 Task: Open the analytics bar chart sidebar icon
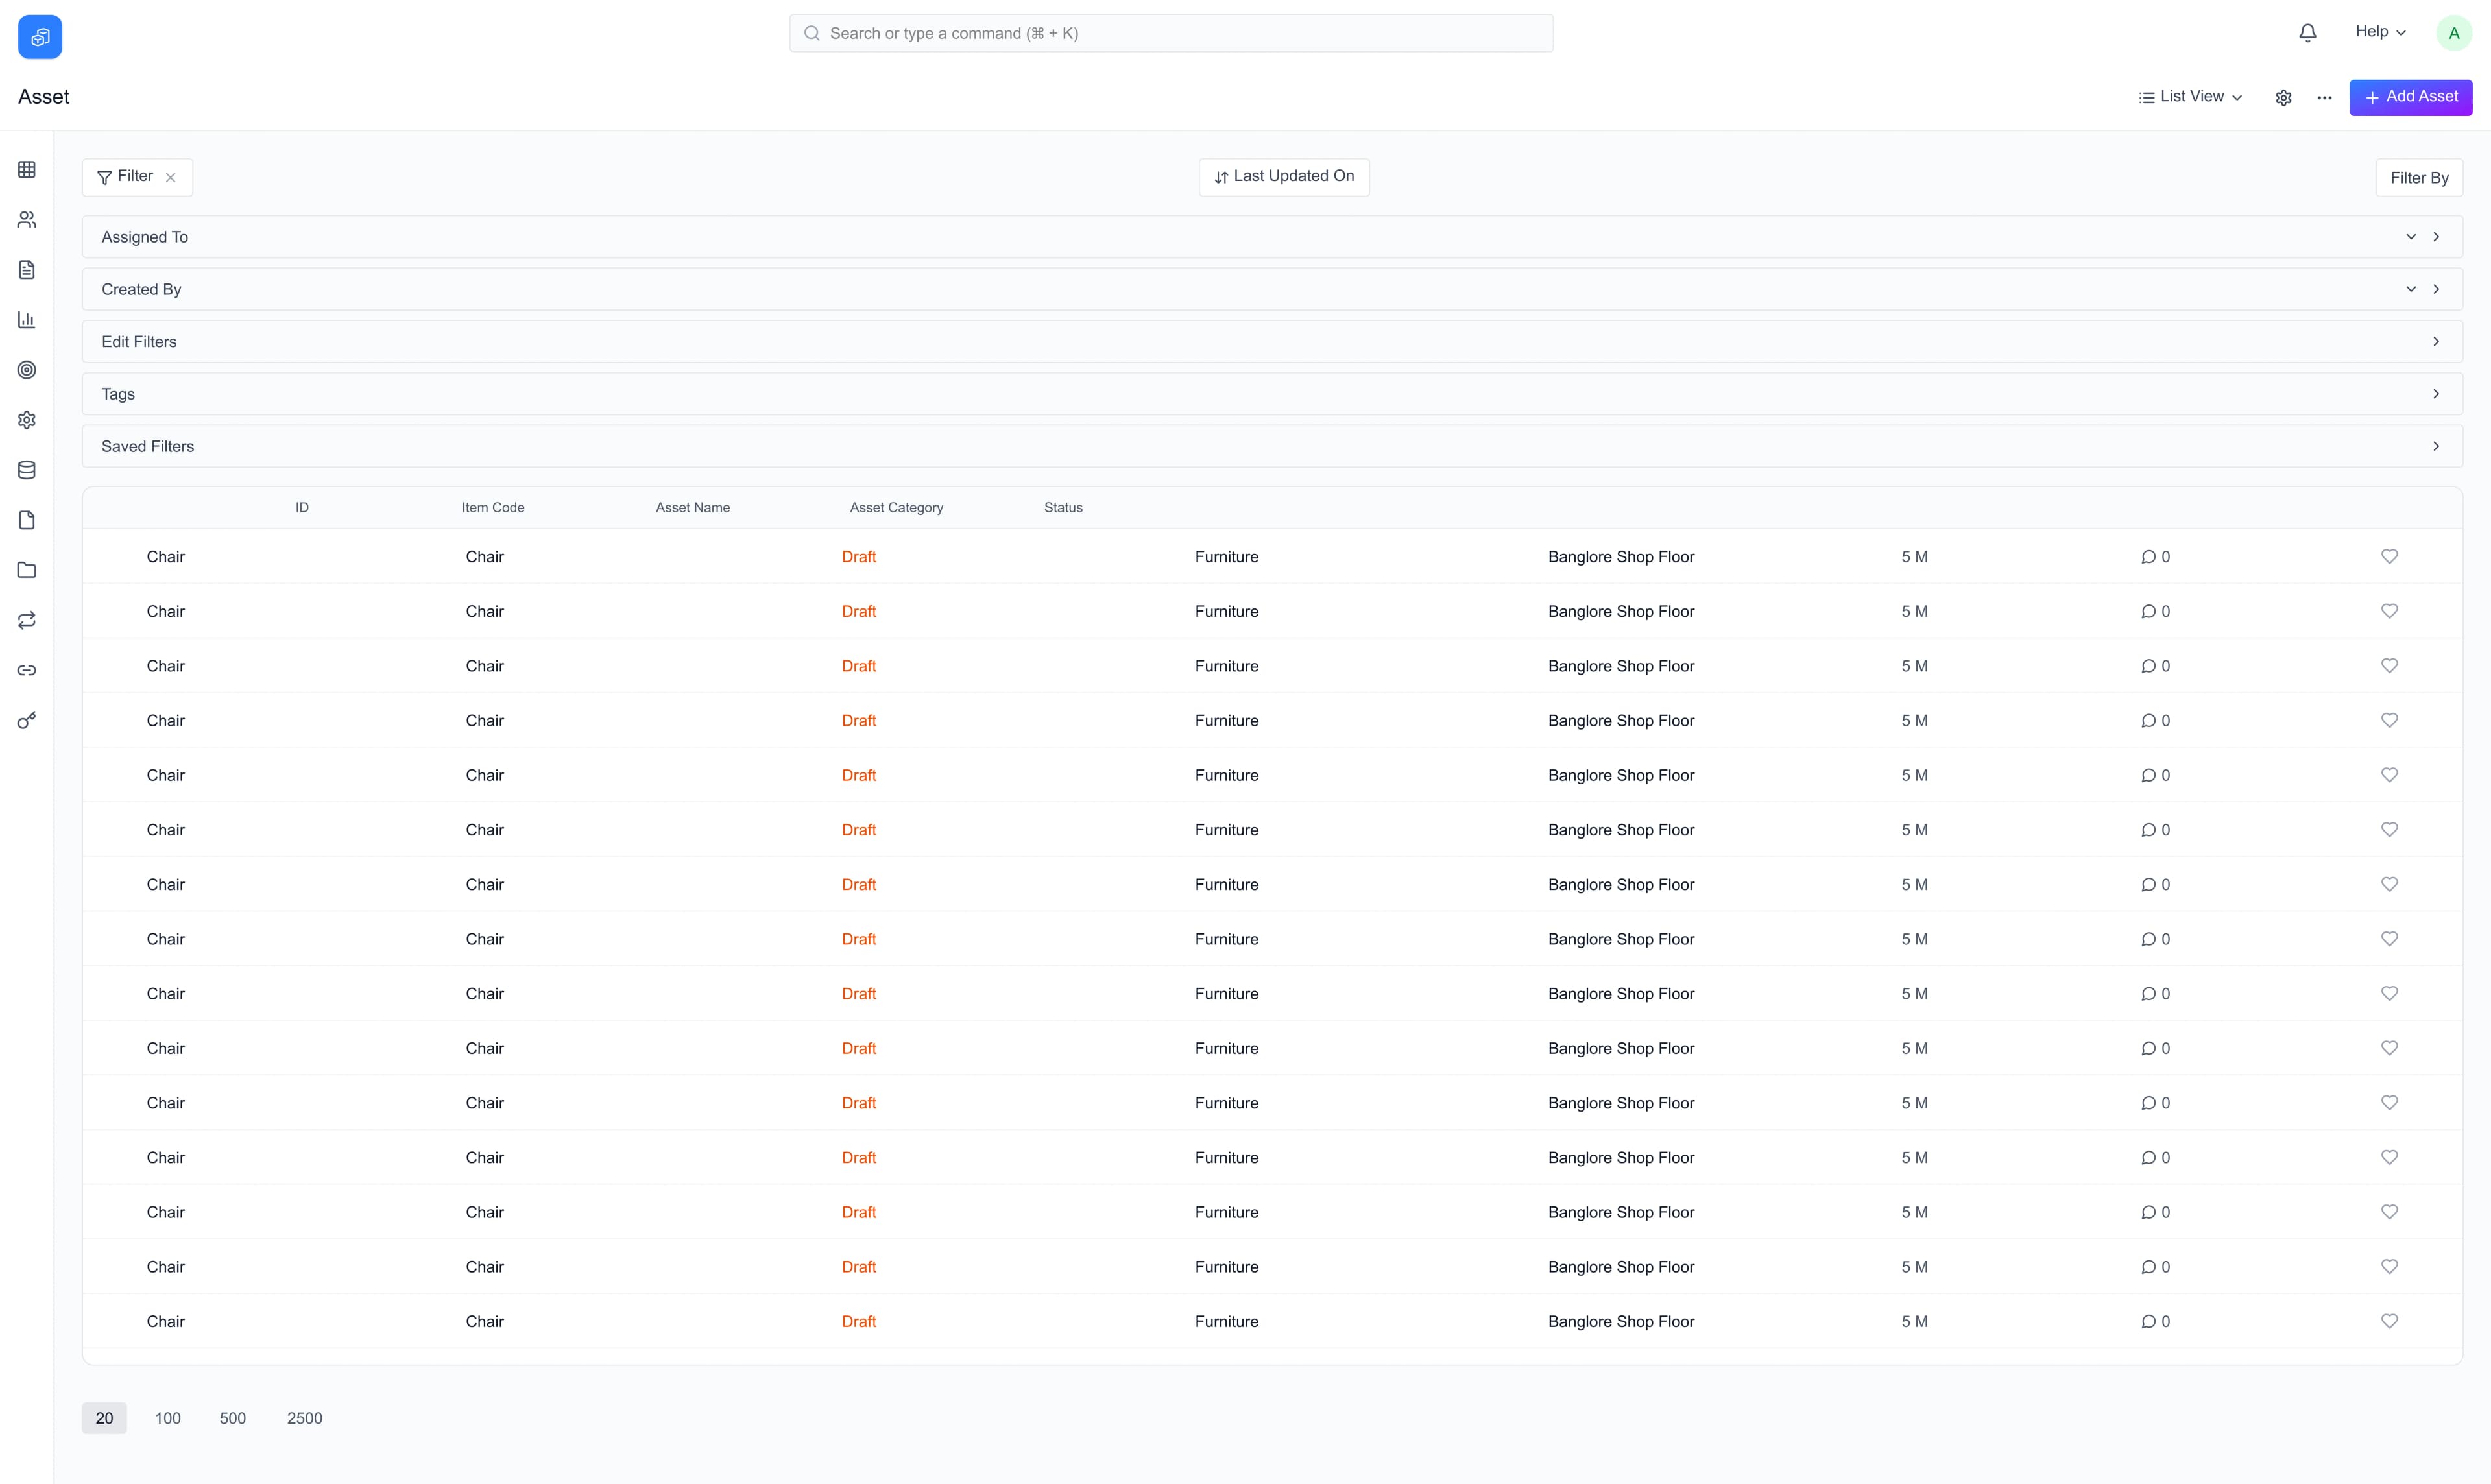[26, 320]
